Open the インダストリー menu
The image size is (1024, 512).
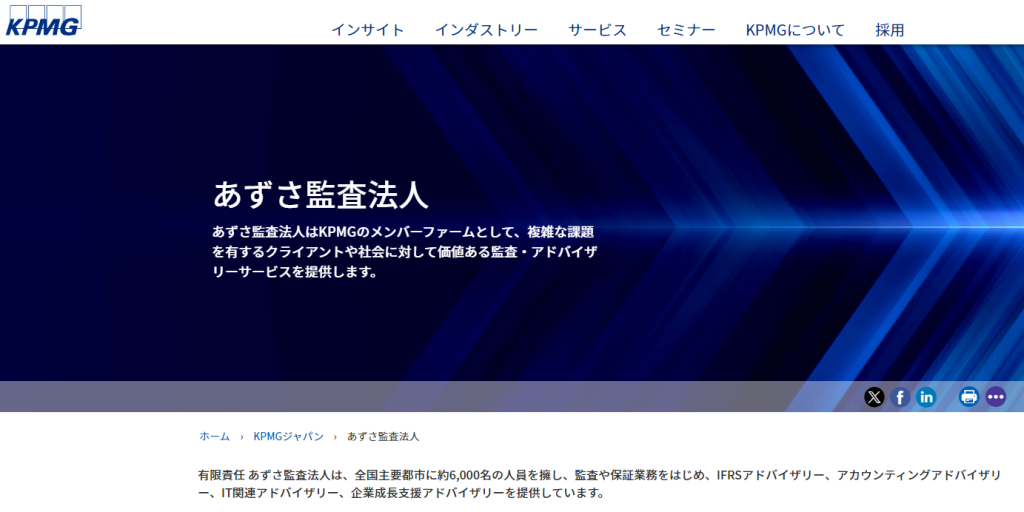pyautogui.click(x=486, y=30)
